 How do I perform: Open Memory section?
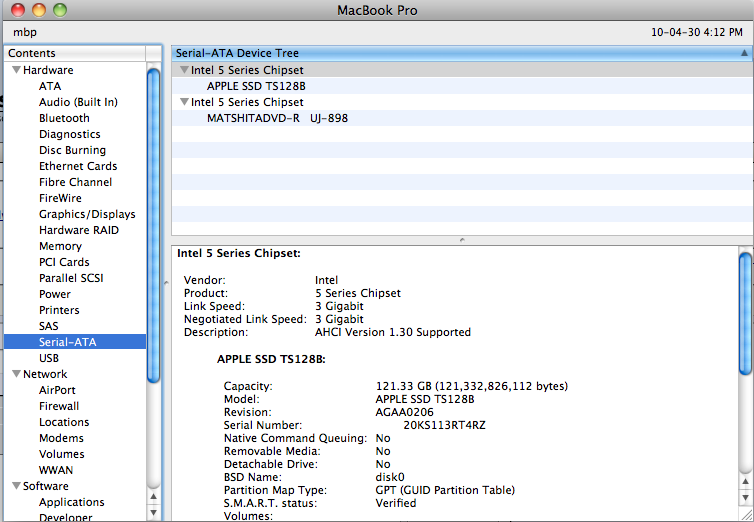pos(61,246)
